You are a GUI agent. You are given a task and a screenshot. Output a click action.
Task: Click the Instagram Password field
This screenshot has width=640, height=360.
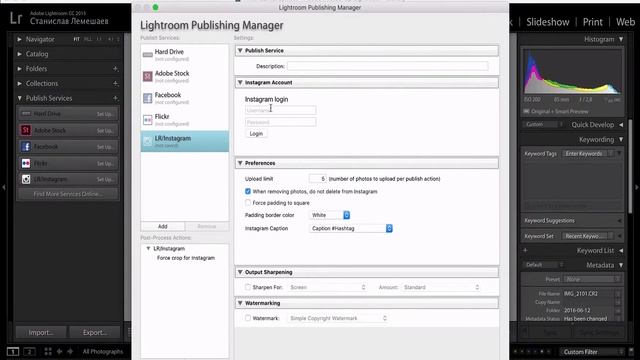[280, 122]
